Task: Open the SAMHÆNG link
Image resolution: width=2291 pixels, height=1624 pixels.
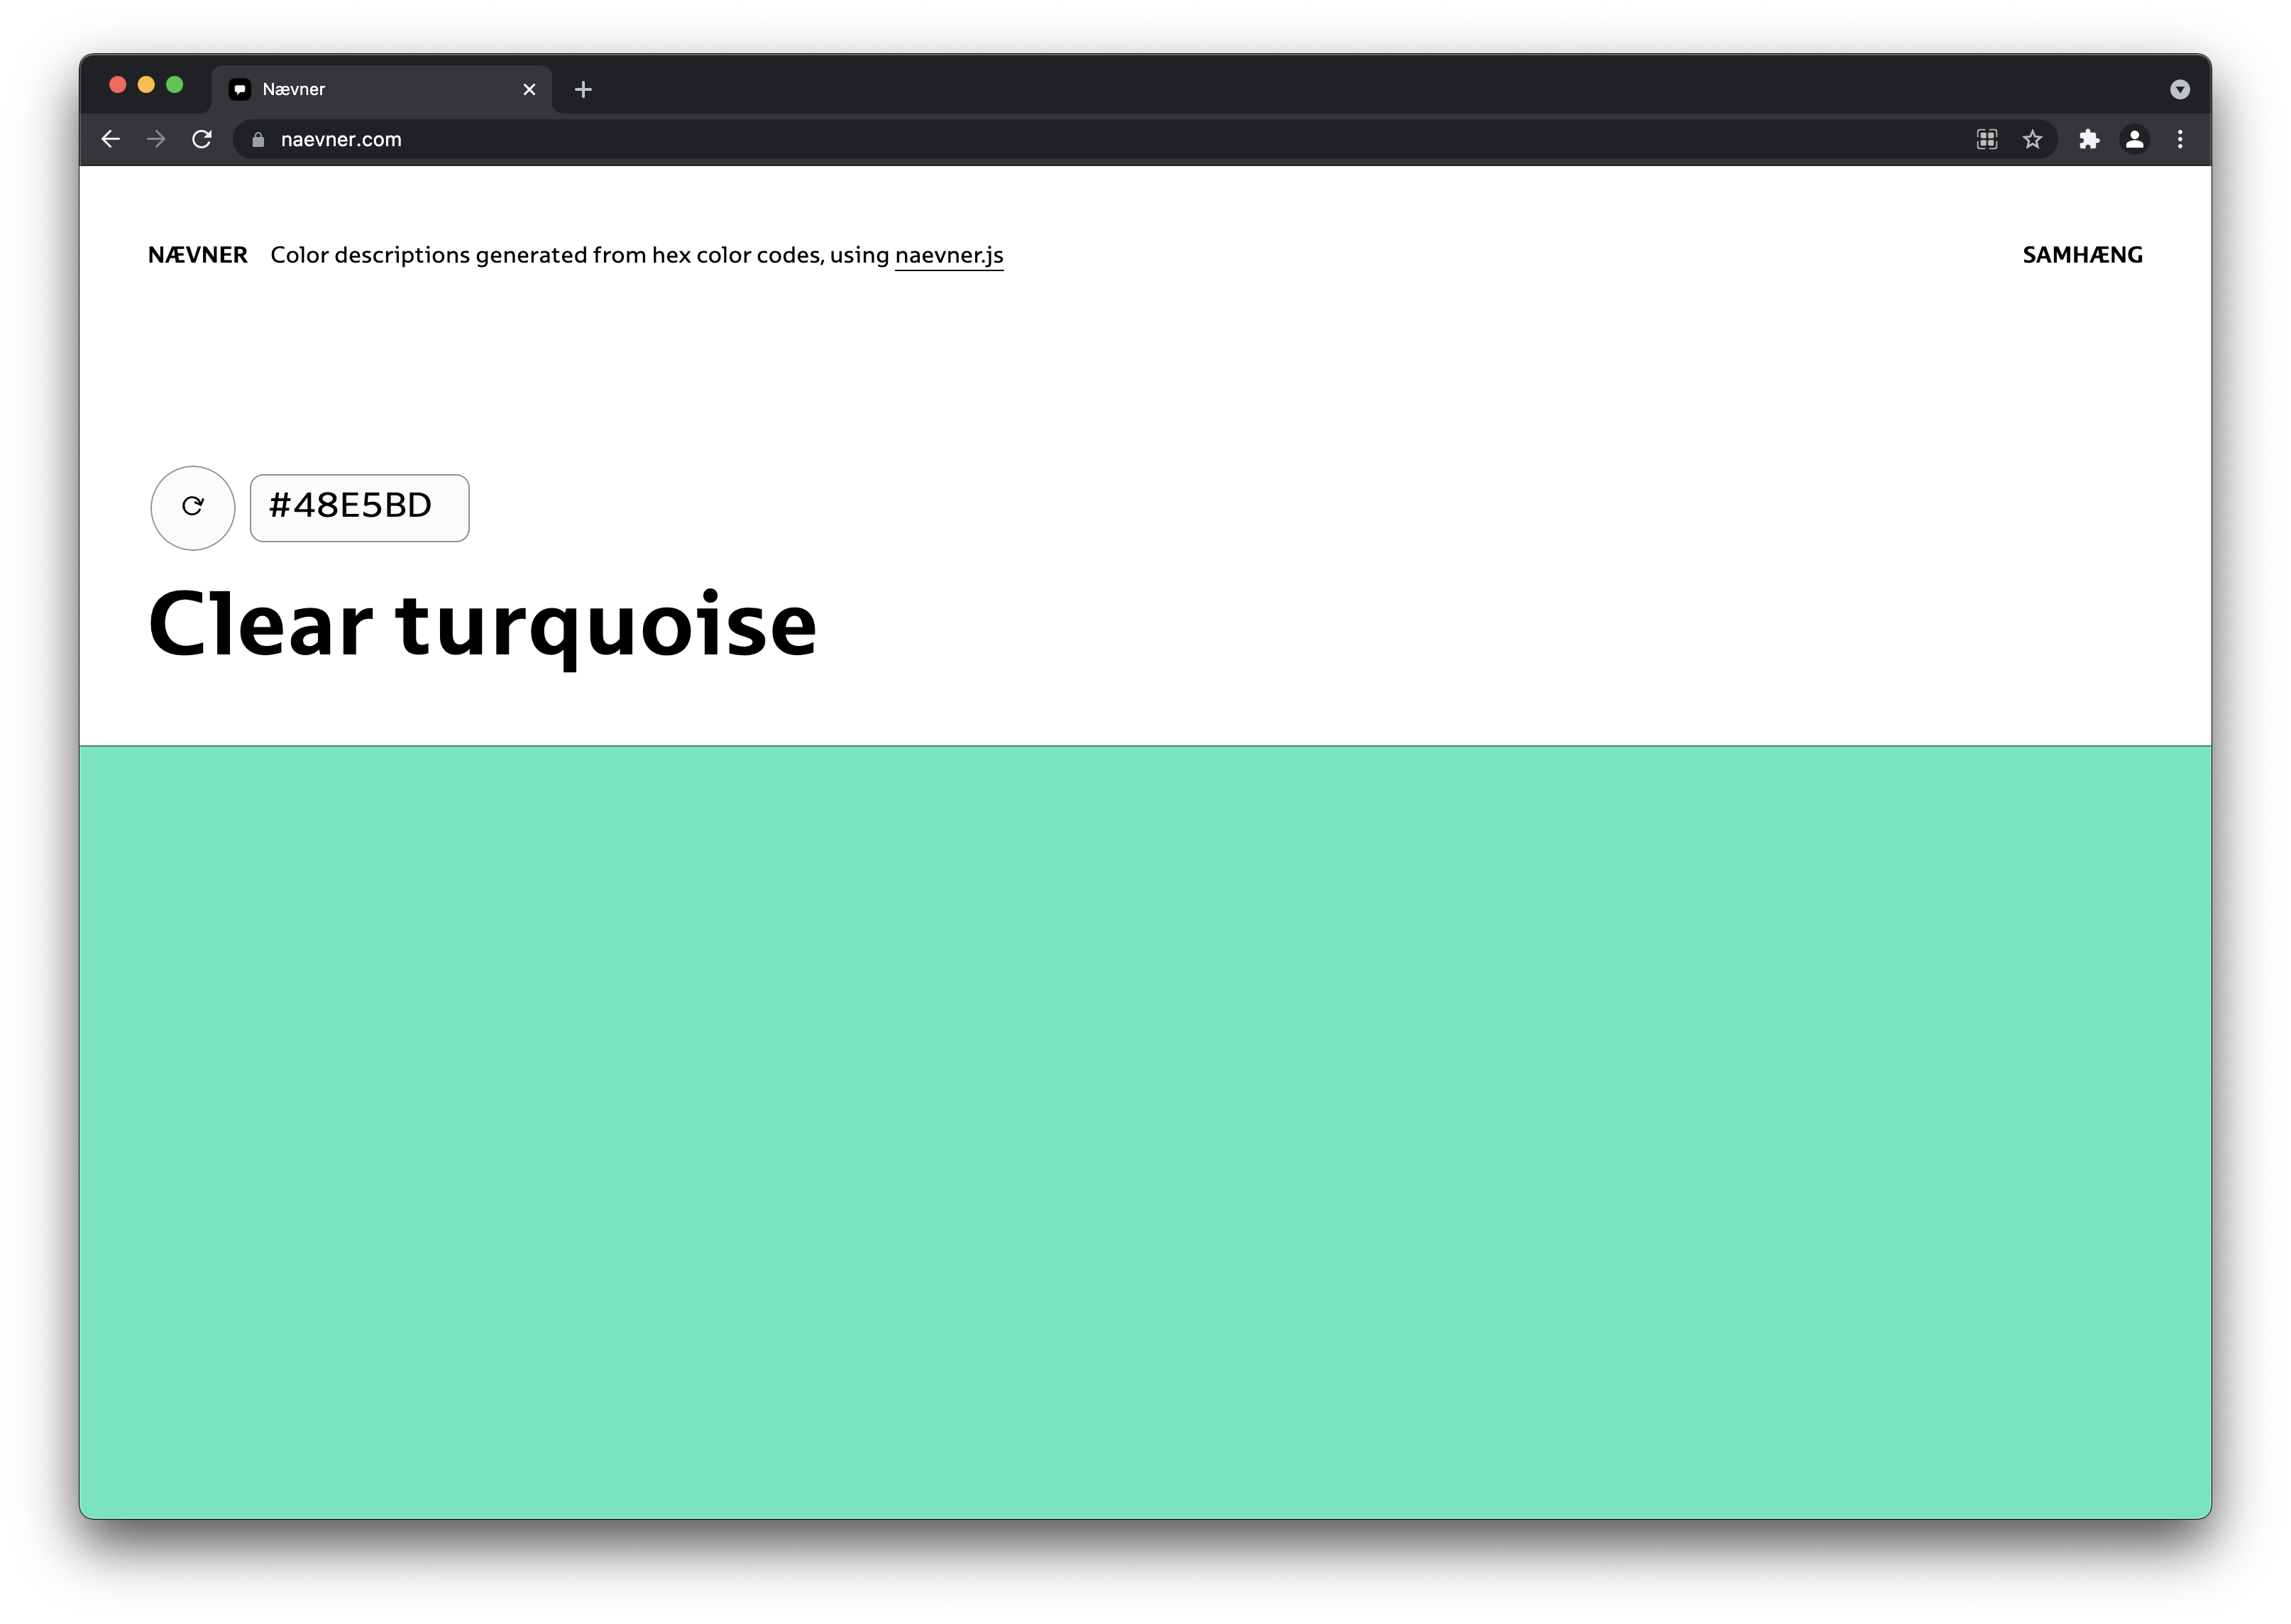Action: (x=2082, y=255)
